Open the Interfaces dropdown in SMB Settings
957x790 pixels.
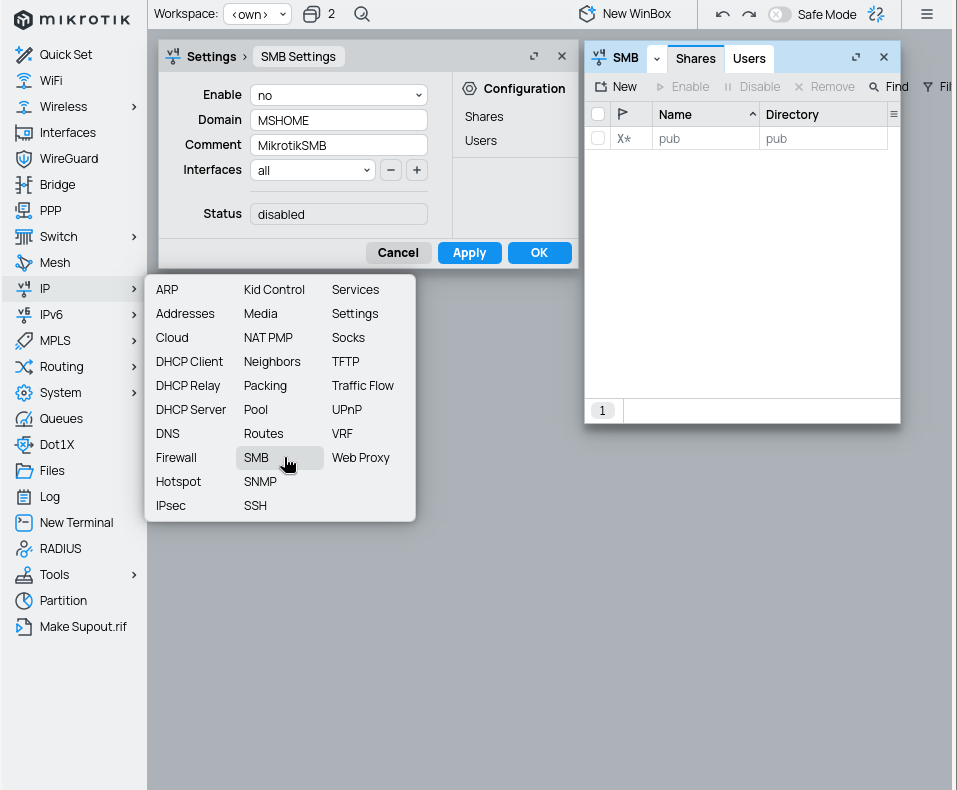312,170
